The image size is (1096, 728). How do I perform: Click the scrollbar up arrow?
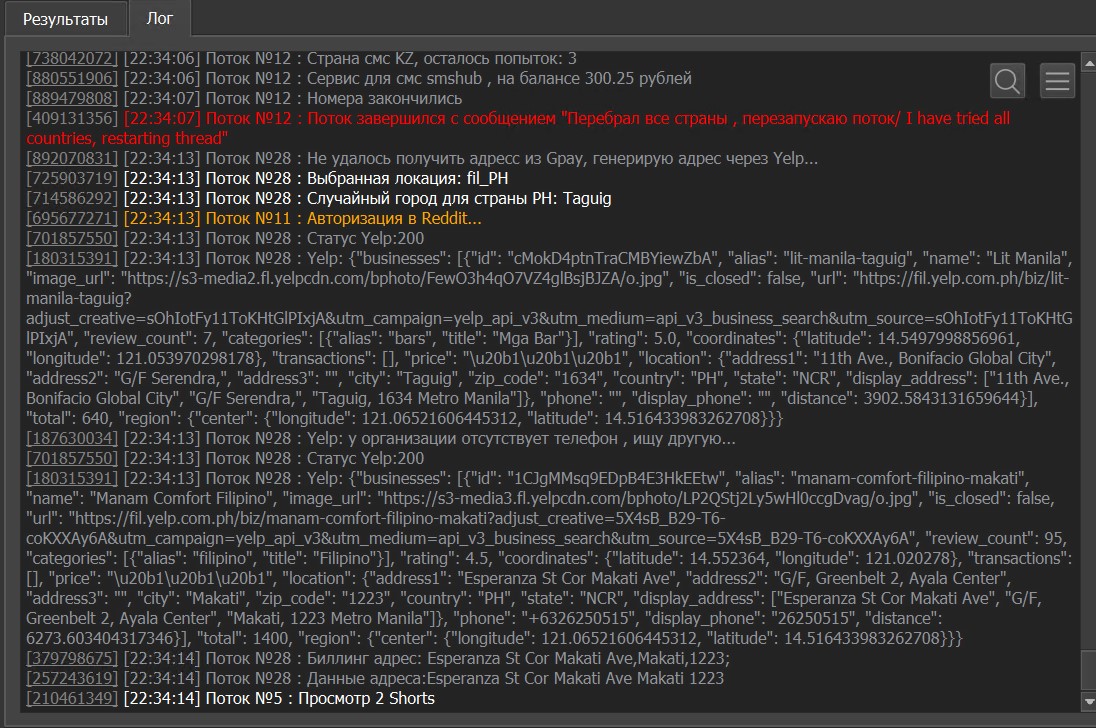[1088, 64]
